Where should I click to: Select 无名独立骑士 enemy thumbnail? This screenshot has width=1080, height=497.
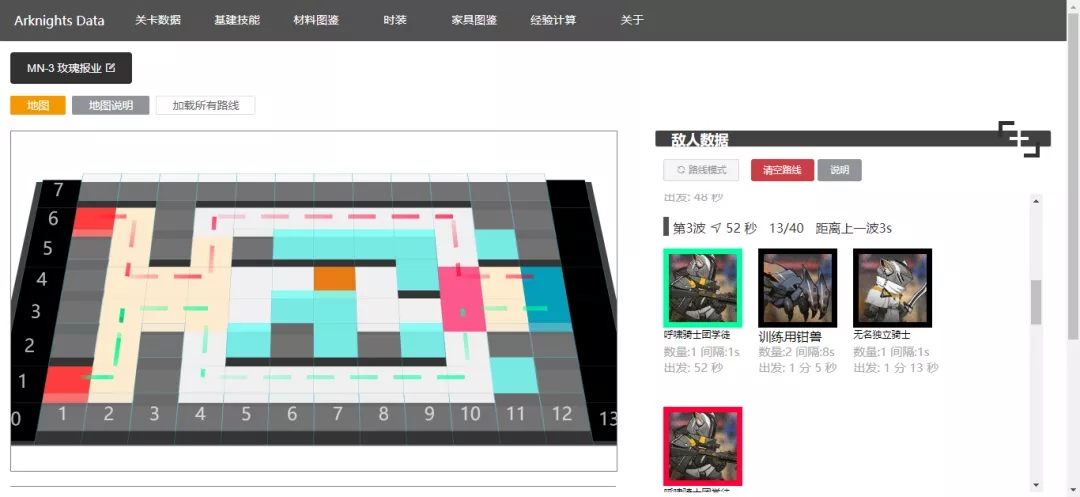893,288
